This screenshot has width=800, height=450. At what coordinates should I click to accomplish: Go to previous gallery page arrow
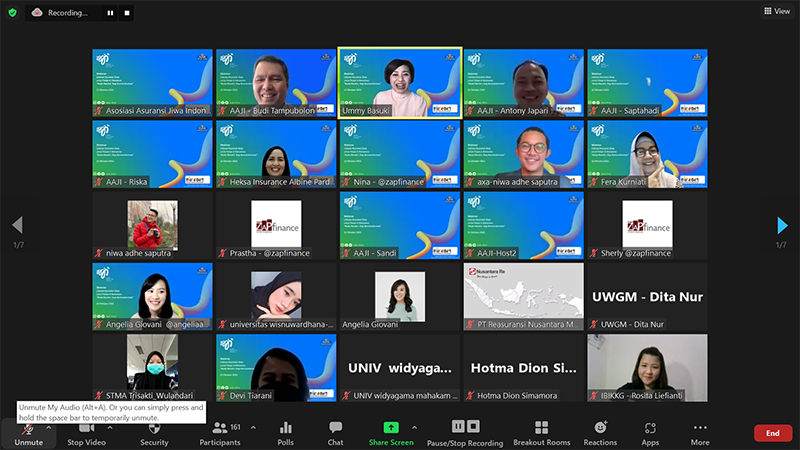point(18,225)
